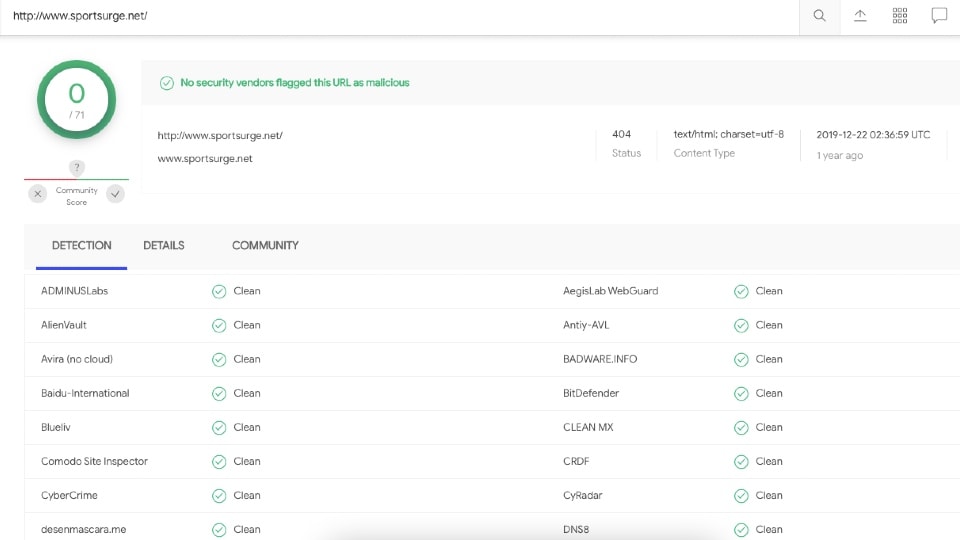The width and height of the screenshot is (960, 540).
Task: Switch to the DETECTION tab
Action: [82, 245]
